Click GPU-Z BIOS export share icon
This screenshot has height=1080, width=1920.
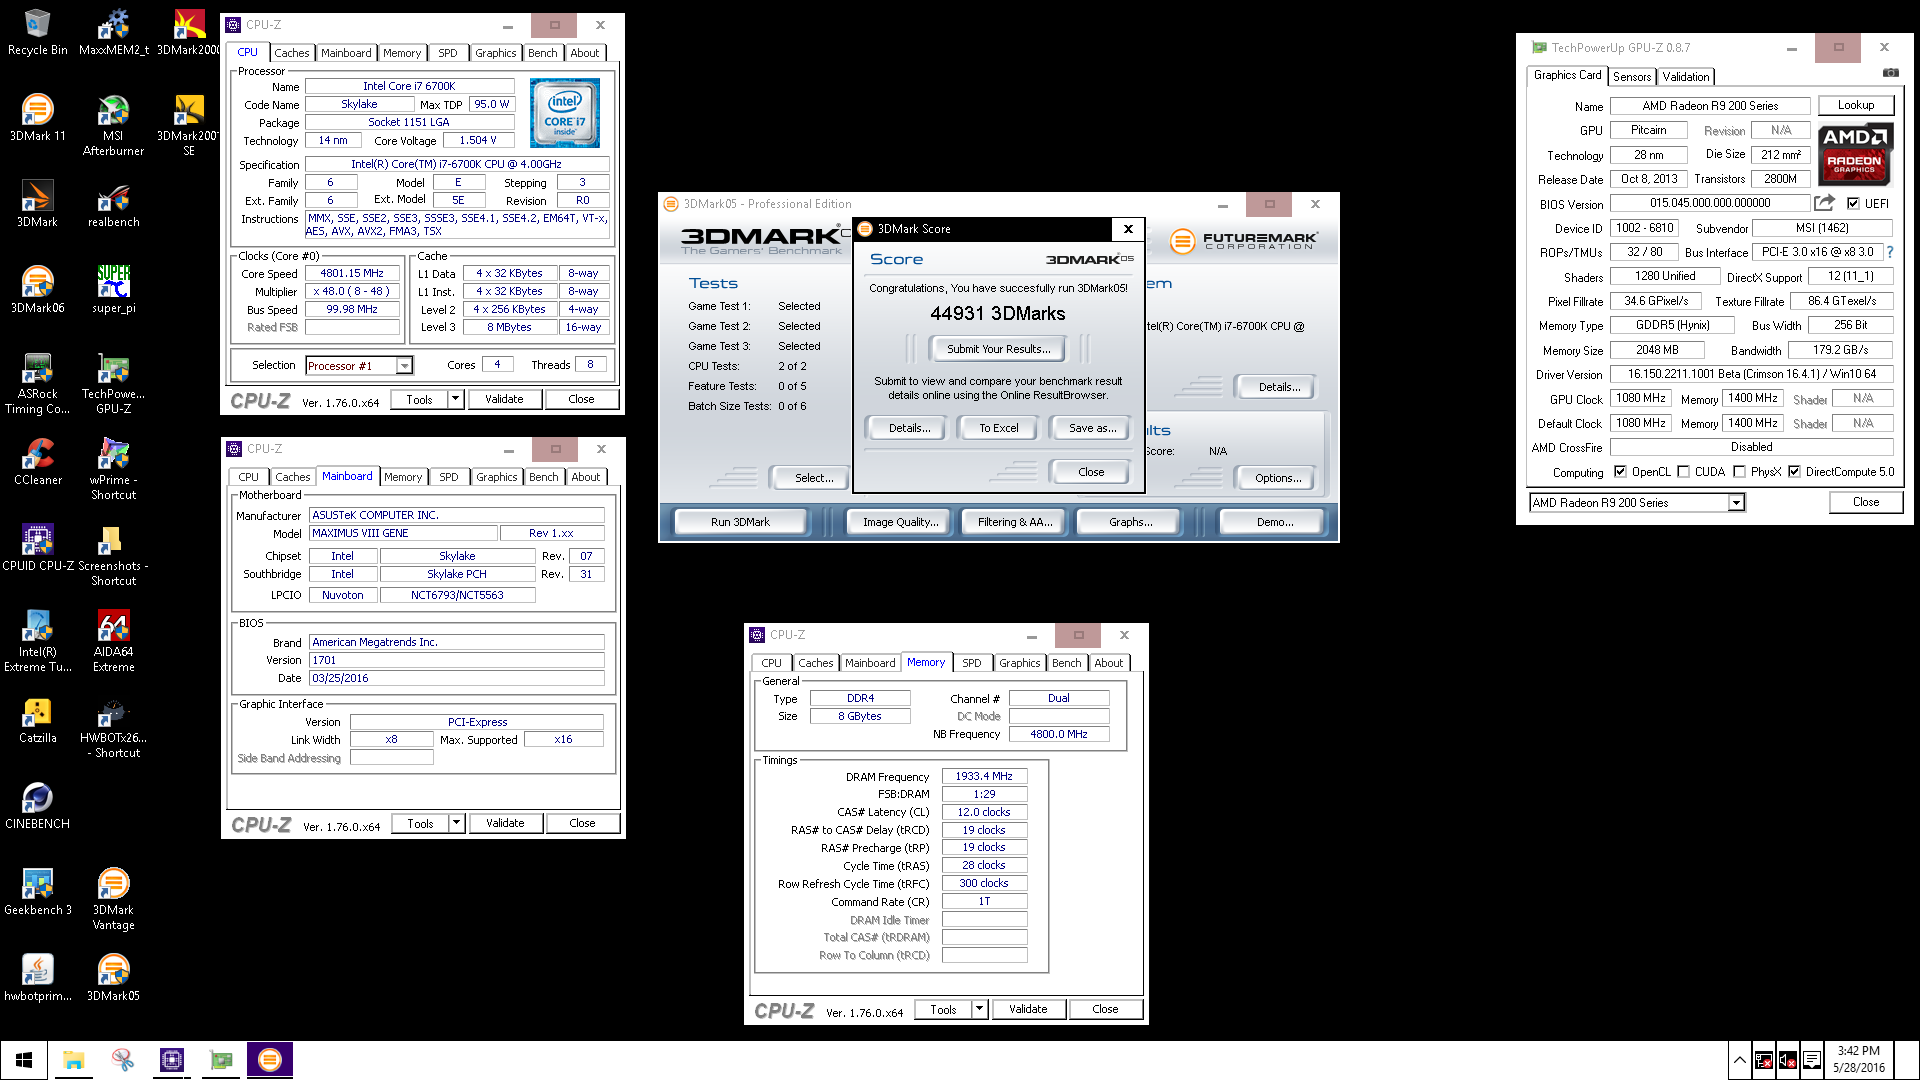point(1825,203)
